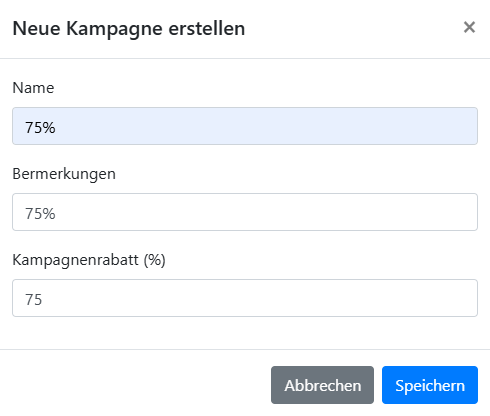Place cursor in the Bermerkungen 75% text
This screenshot has height=416, width=490.
tap(40, 213)
